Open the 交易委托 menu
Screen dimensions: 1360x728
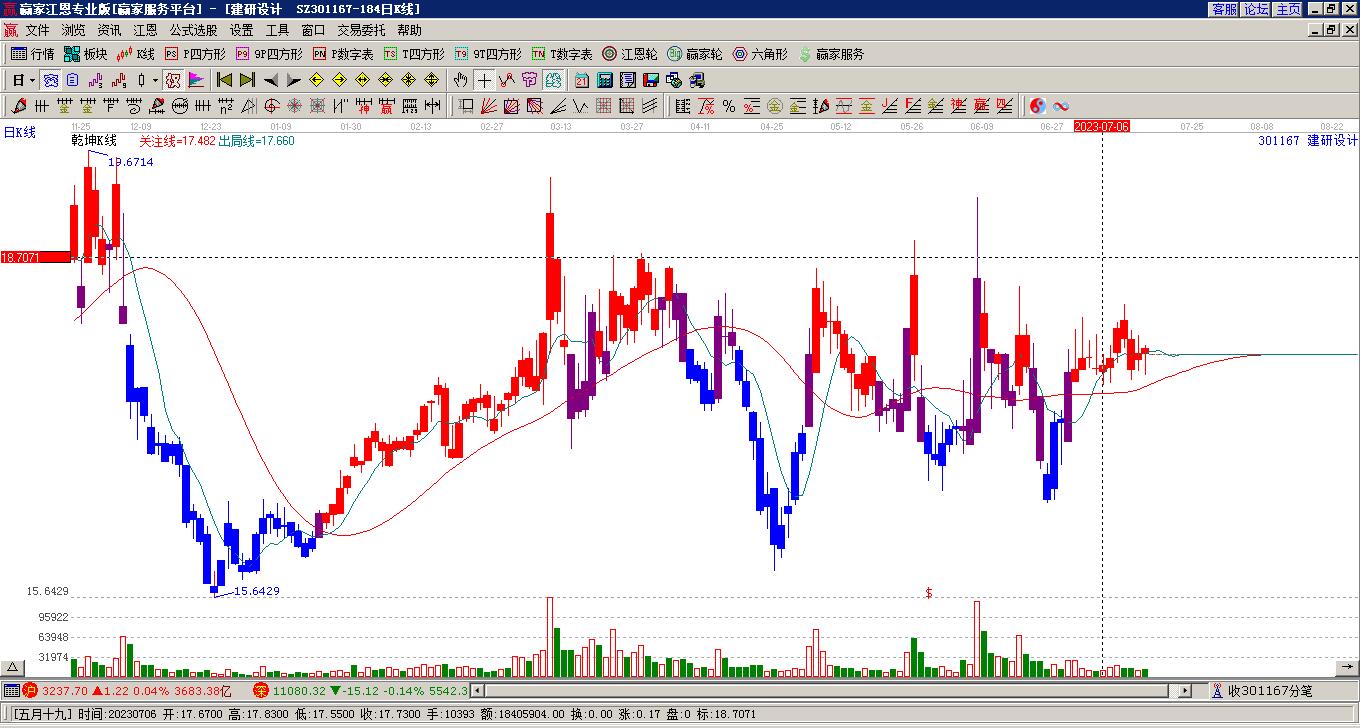coord(361,30)
